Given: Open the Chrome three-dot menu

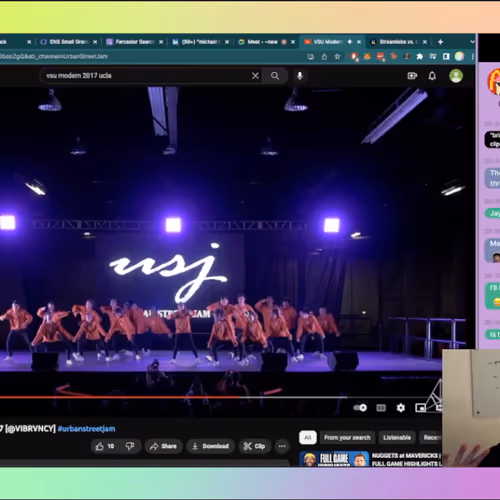Looking at the screenshot, I should pyautogui.click(x=473, y=57).
